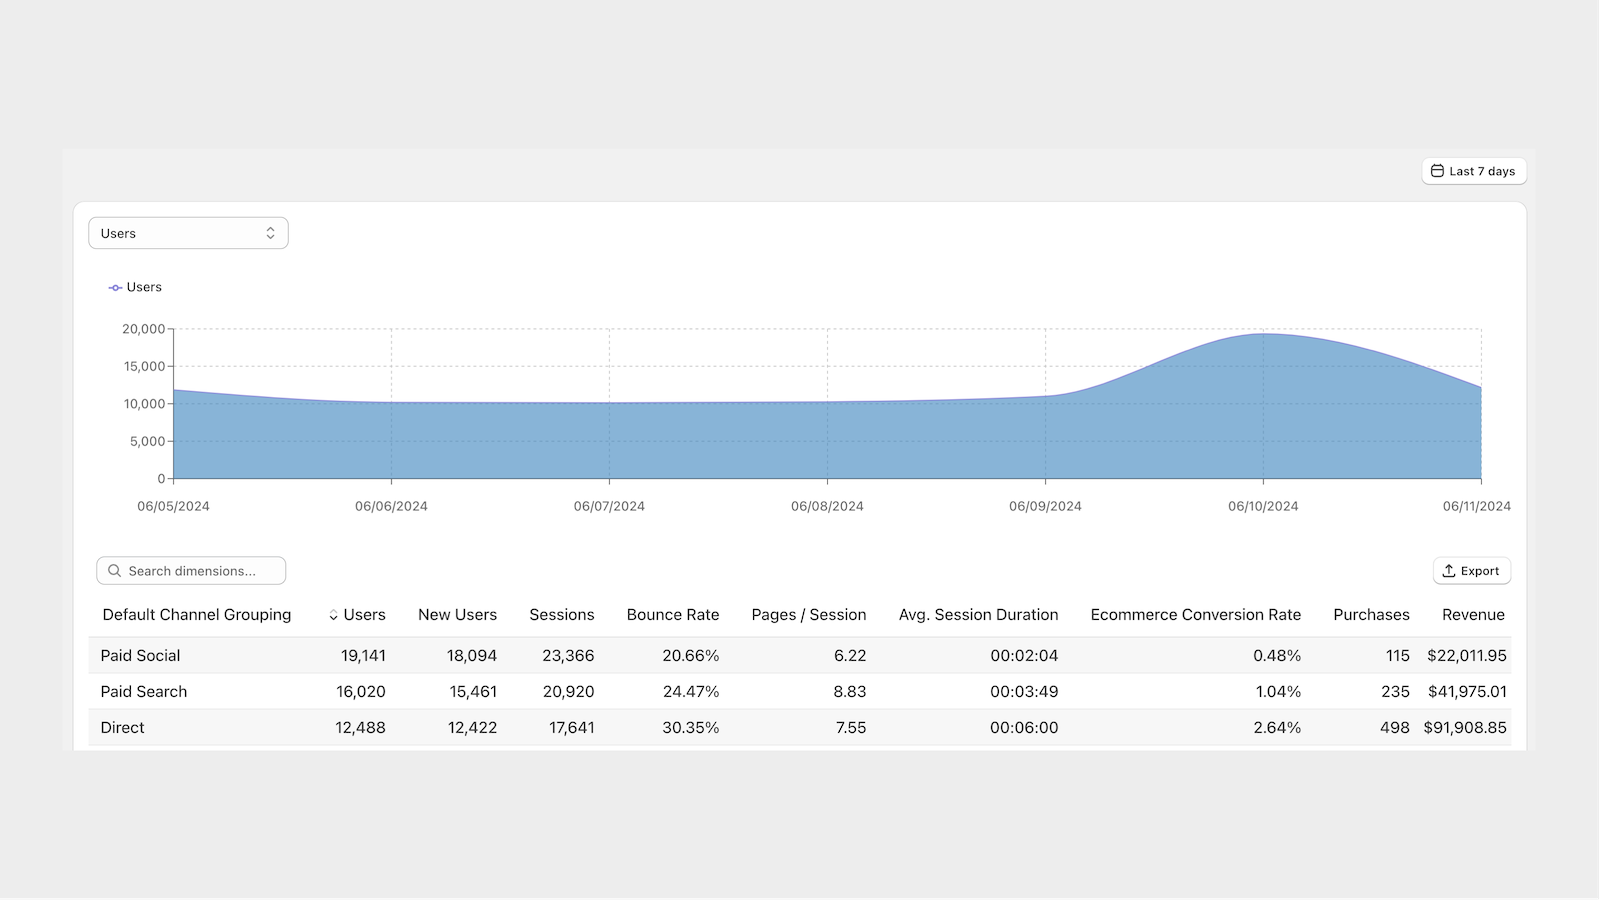Sort by the New Users column header
Screen dimensions: 1600x900
point(457,615)
